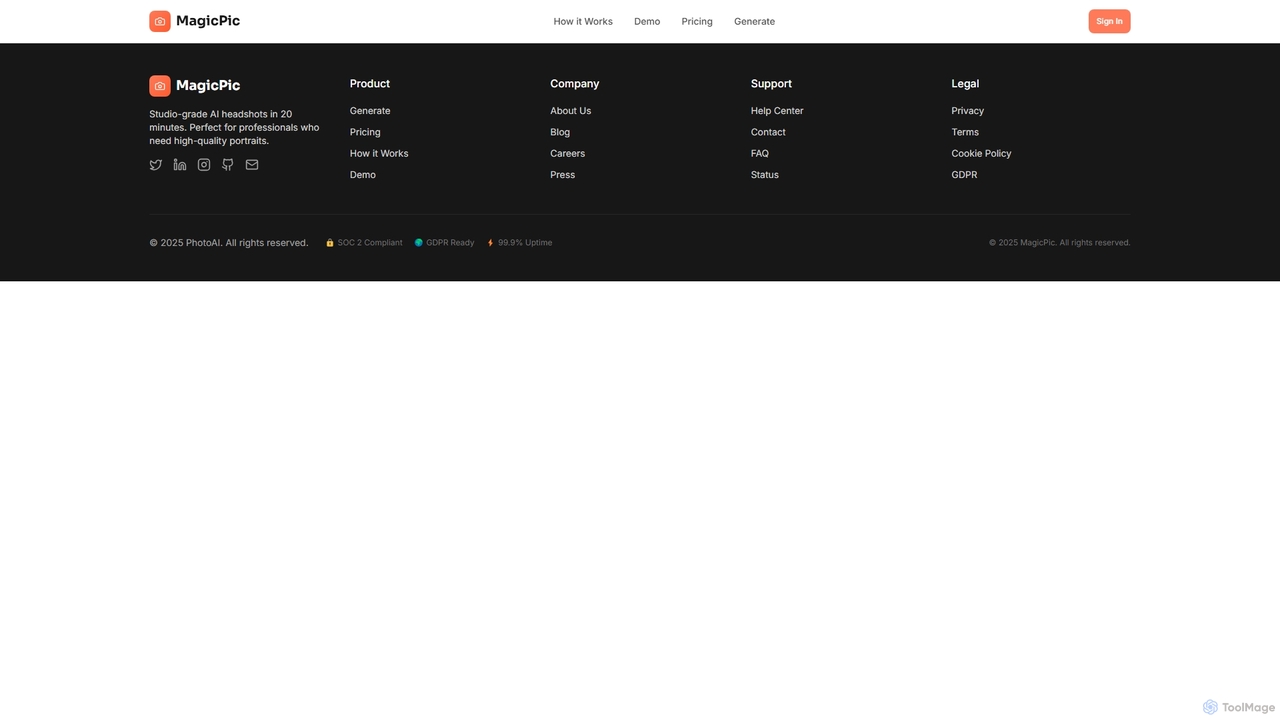Open the GitHub social icon
This screenshot has width=1280, height=720.
point(228,165)
